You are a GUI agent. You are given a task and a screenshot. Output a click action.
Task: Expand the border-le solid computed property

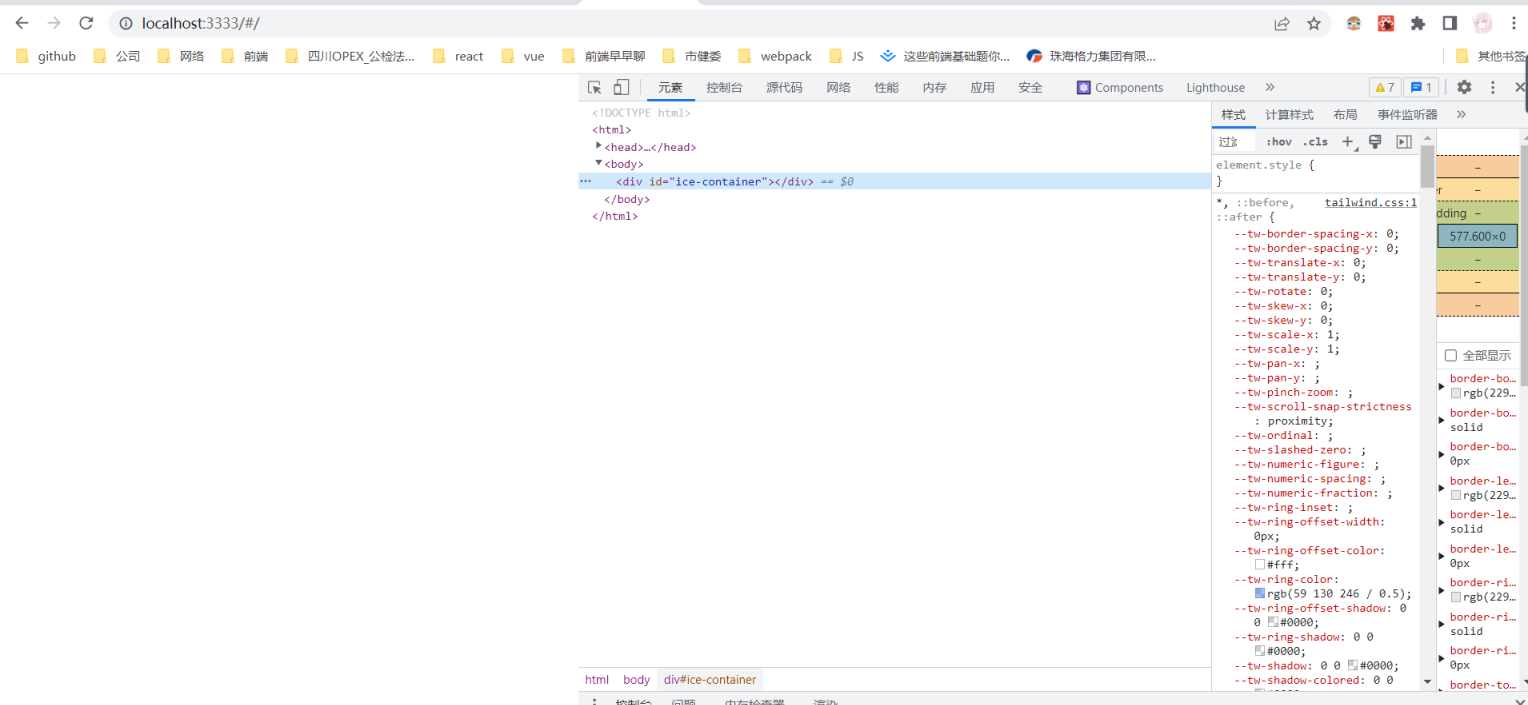click(1441, 521)
